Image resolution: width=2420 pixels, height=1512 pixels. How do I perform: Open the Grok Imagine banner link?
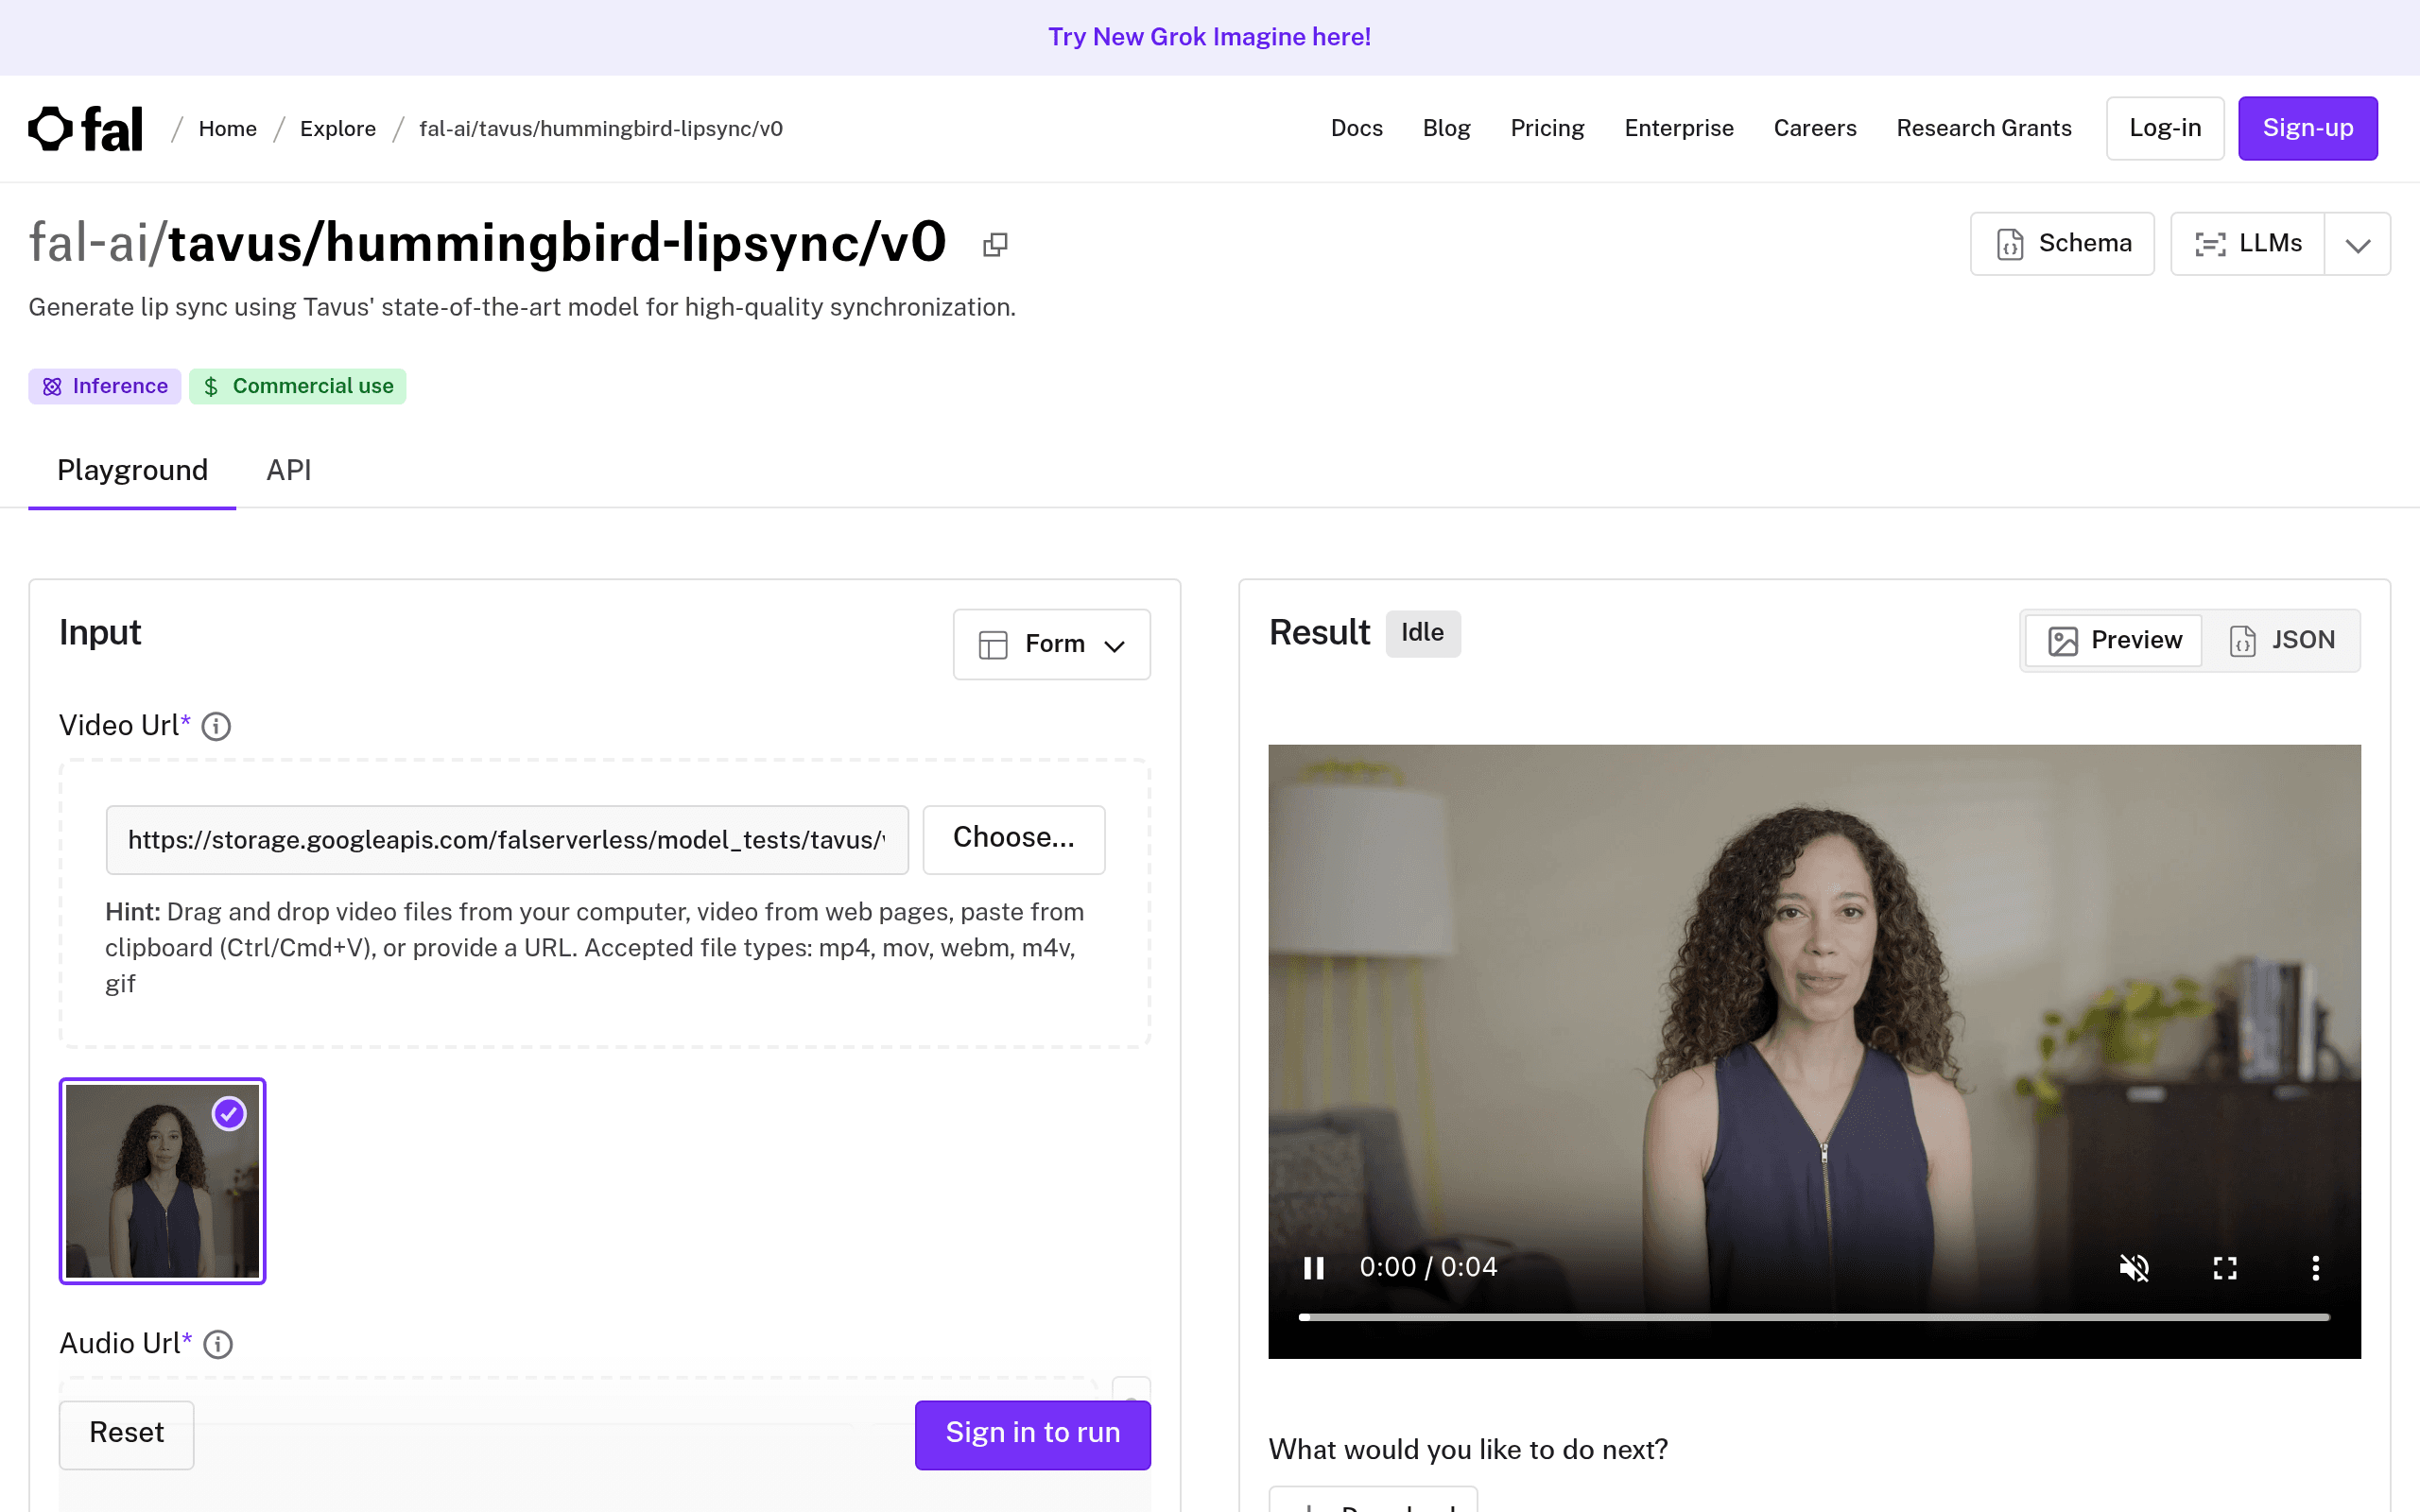pyautogui.click(x=1209, y=37)
